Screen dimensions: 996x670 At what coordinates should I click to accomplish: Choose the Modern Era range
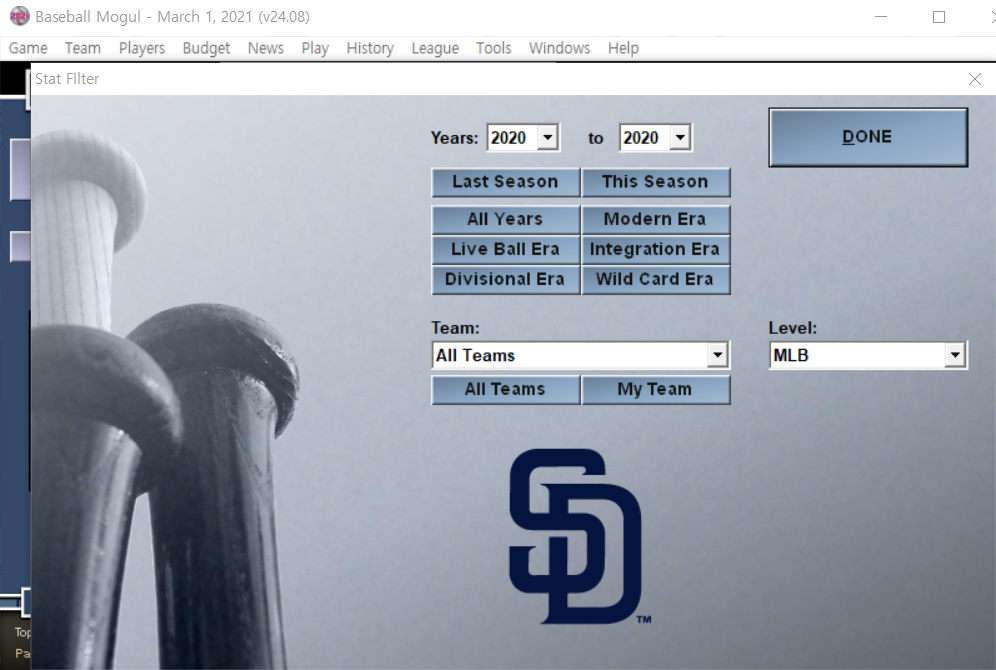click(x=656, y=219)
